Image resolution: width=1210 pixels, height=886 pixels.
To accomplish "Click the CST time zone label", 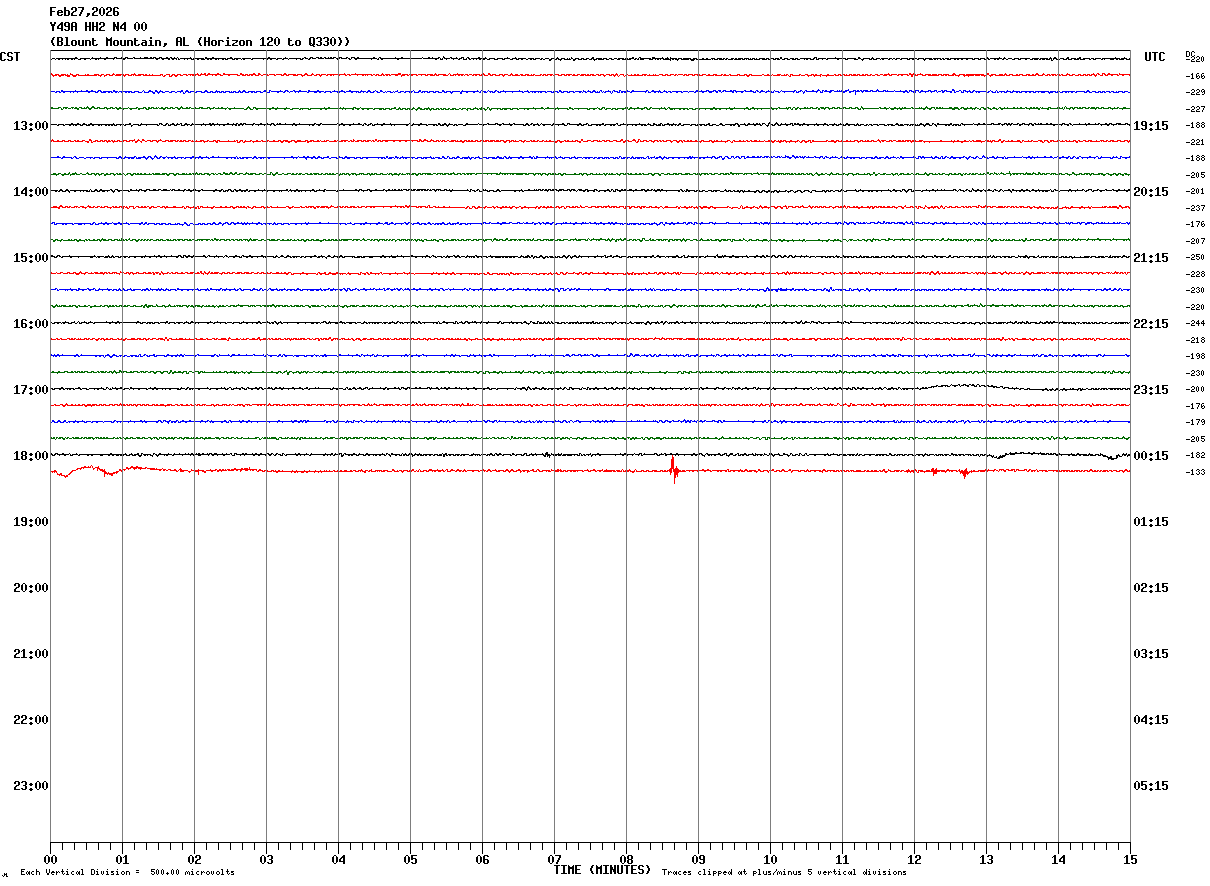I will click(x=10, y=57).
